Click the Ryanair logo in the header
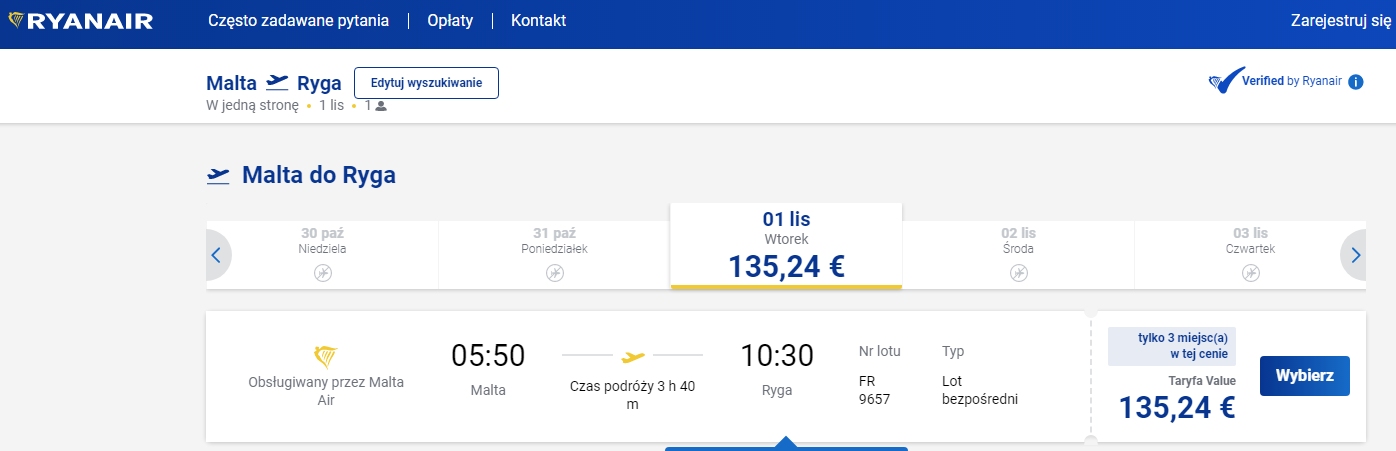The image size is (1396, 451). click(x=80, y=21)
